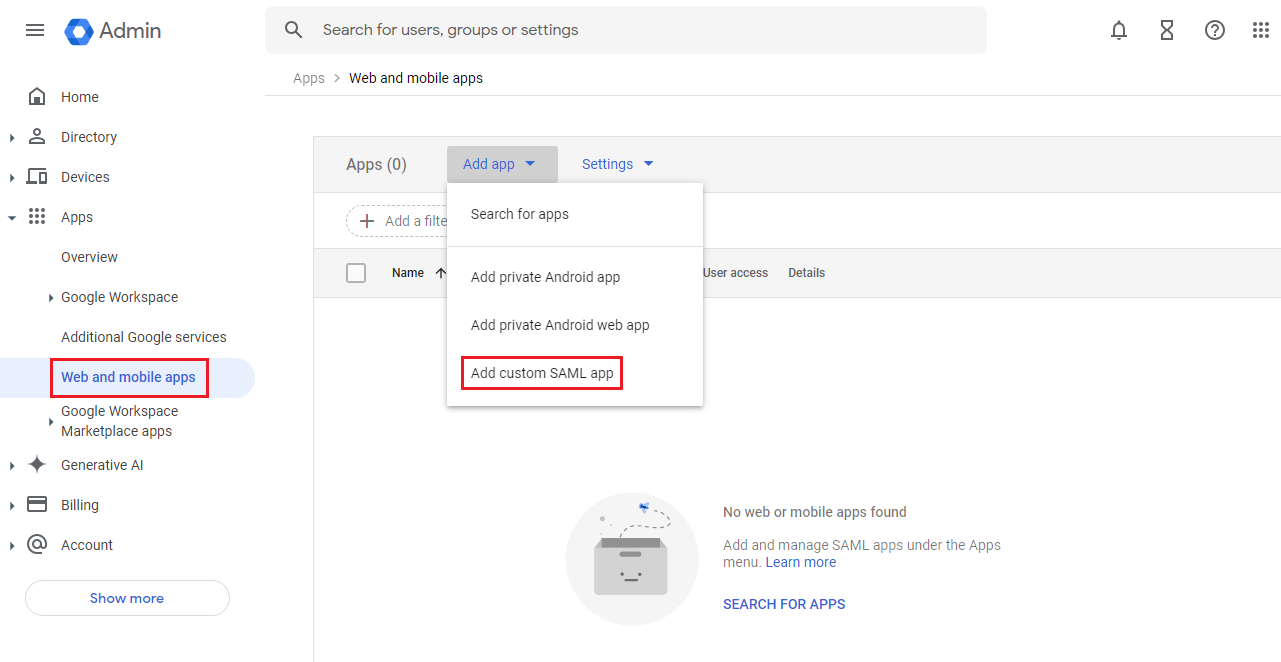Expand the Devices section
This screenshot has height=662, width=1281.
pos(12,178)
